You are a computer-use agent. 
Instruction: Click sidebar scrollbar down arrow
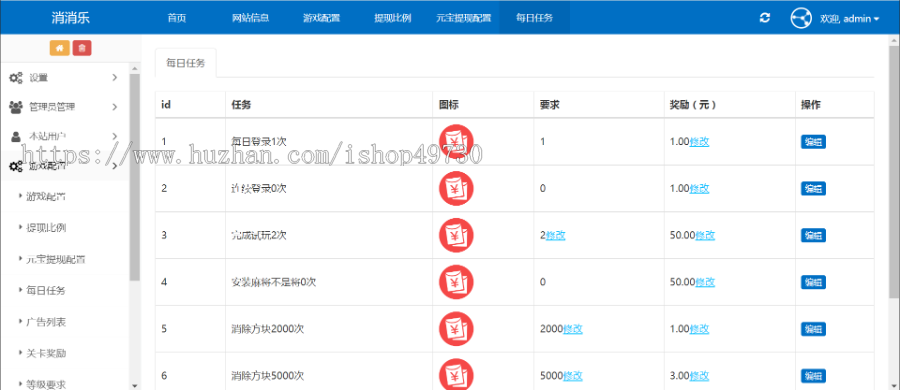135,385
